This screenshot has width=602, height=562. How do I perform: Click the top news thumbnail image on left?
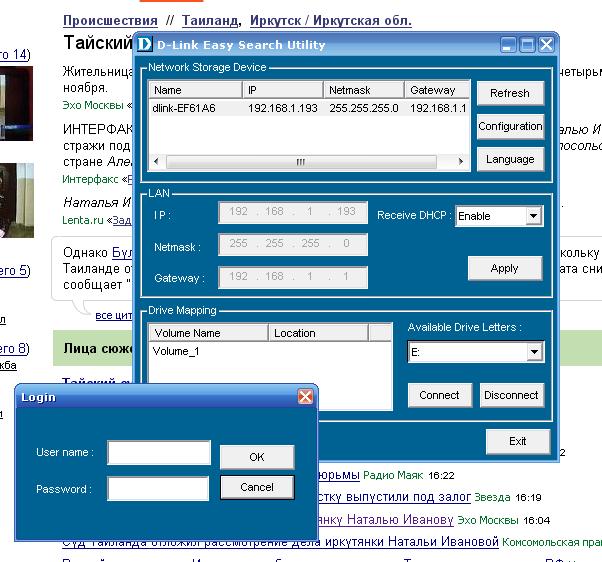pyautogui.click(x=16, y=103)
